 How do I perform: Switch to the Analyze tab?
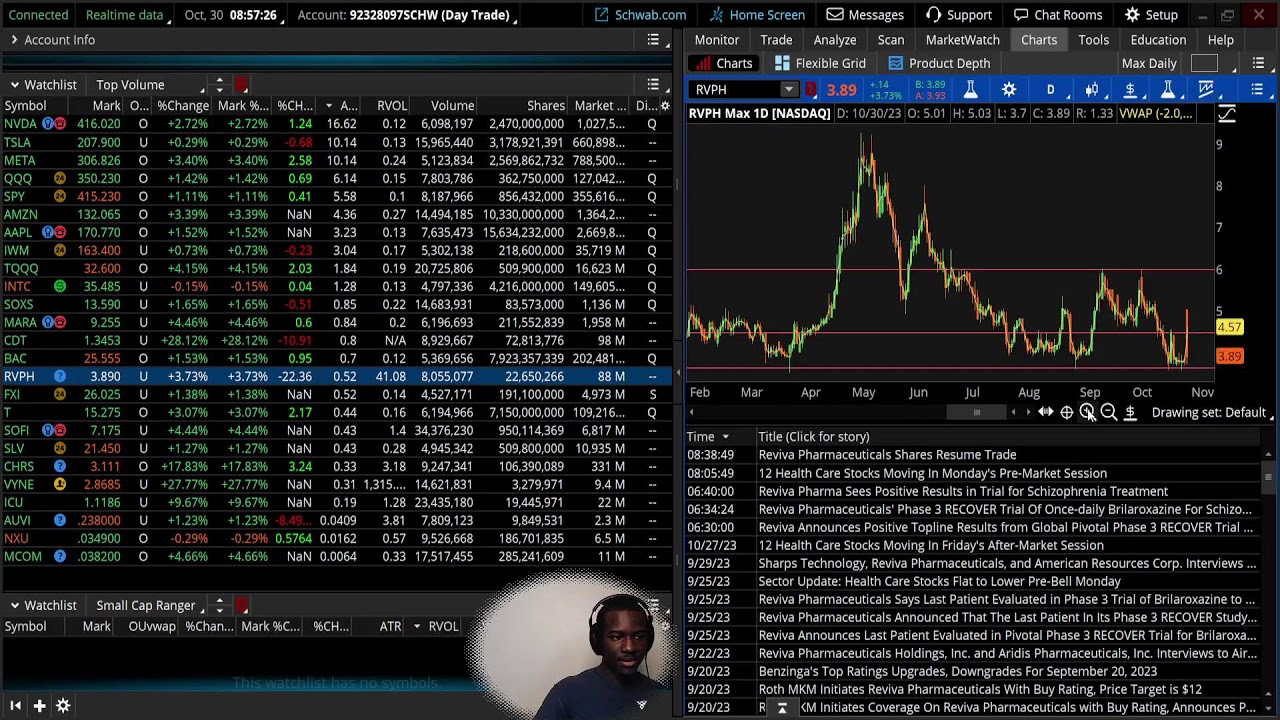[835, 40]
